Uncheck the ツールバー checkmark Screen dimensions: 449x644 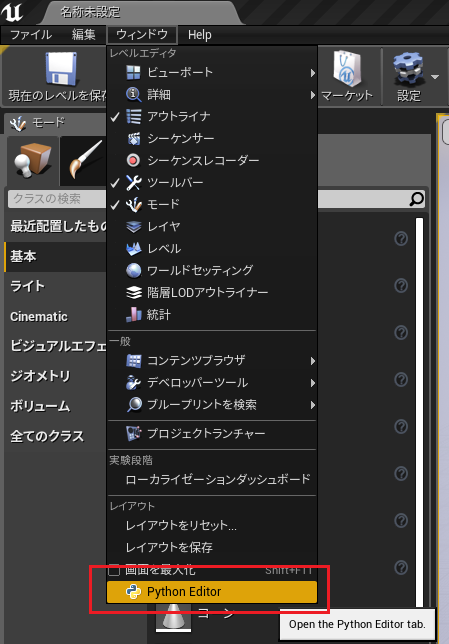pos(115,183)
